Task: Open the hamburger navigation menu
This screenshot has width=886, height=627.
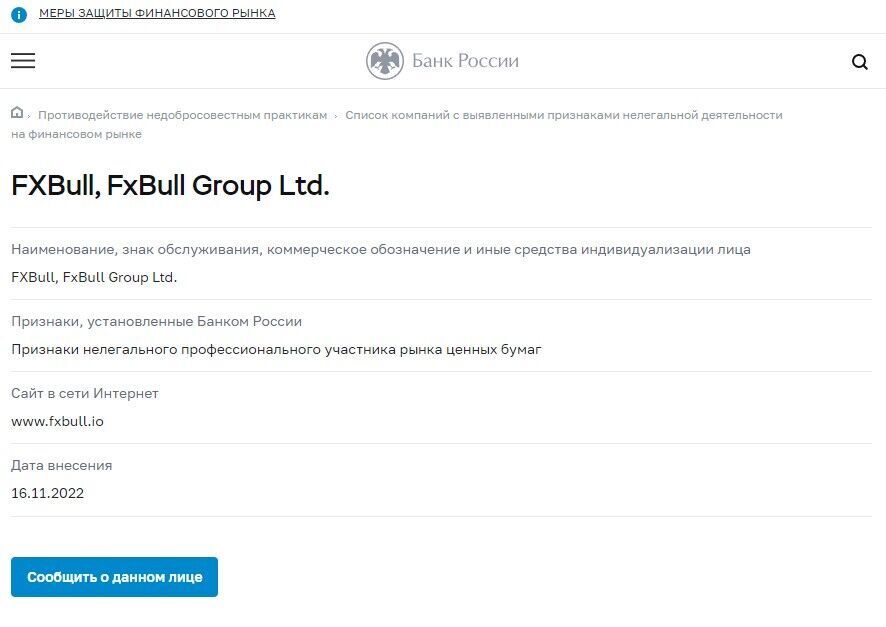Action: click(x=23, y=60)
